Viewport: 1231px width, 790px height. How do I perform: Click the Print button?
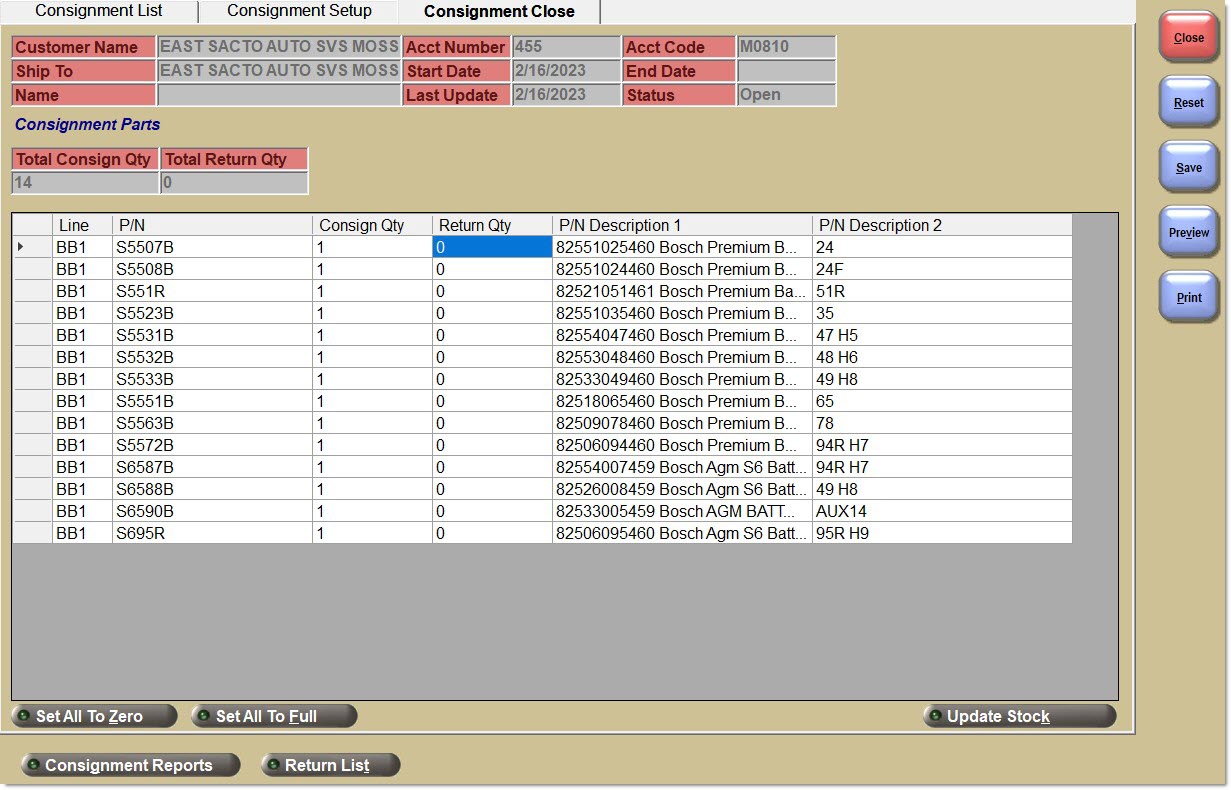(1188, 298)
